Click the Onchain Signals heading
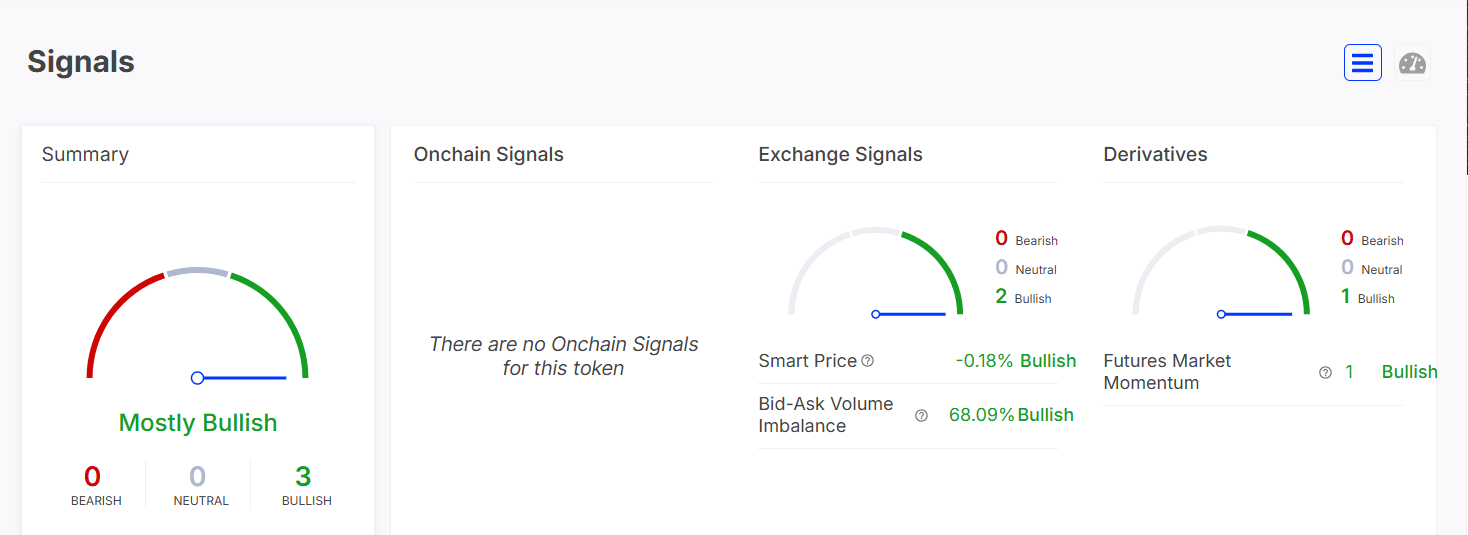The height and width of the screenshot is (535, 1468). click(489, 155)
